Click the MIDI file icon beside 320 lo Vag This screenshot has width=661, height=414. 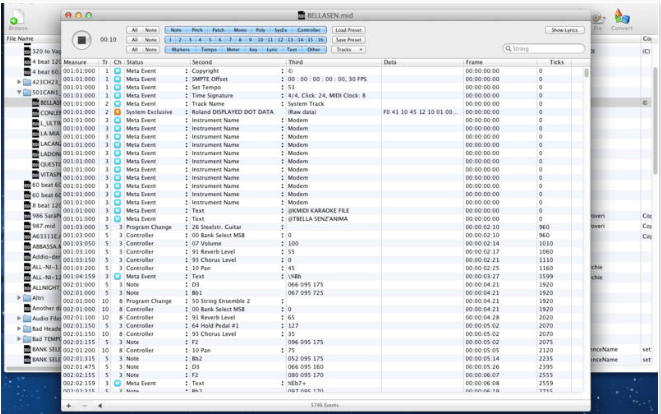point(27,51)
